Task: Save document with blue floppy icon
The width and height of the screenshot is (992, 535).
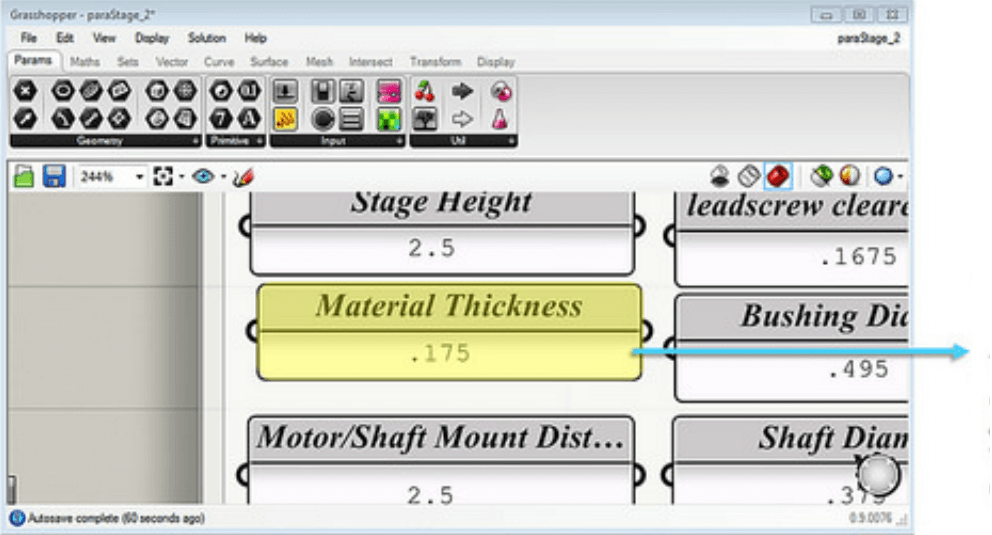Action: (54, 176)
